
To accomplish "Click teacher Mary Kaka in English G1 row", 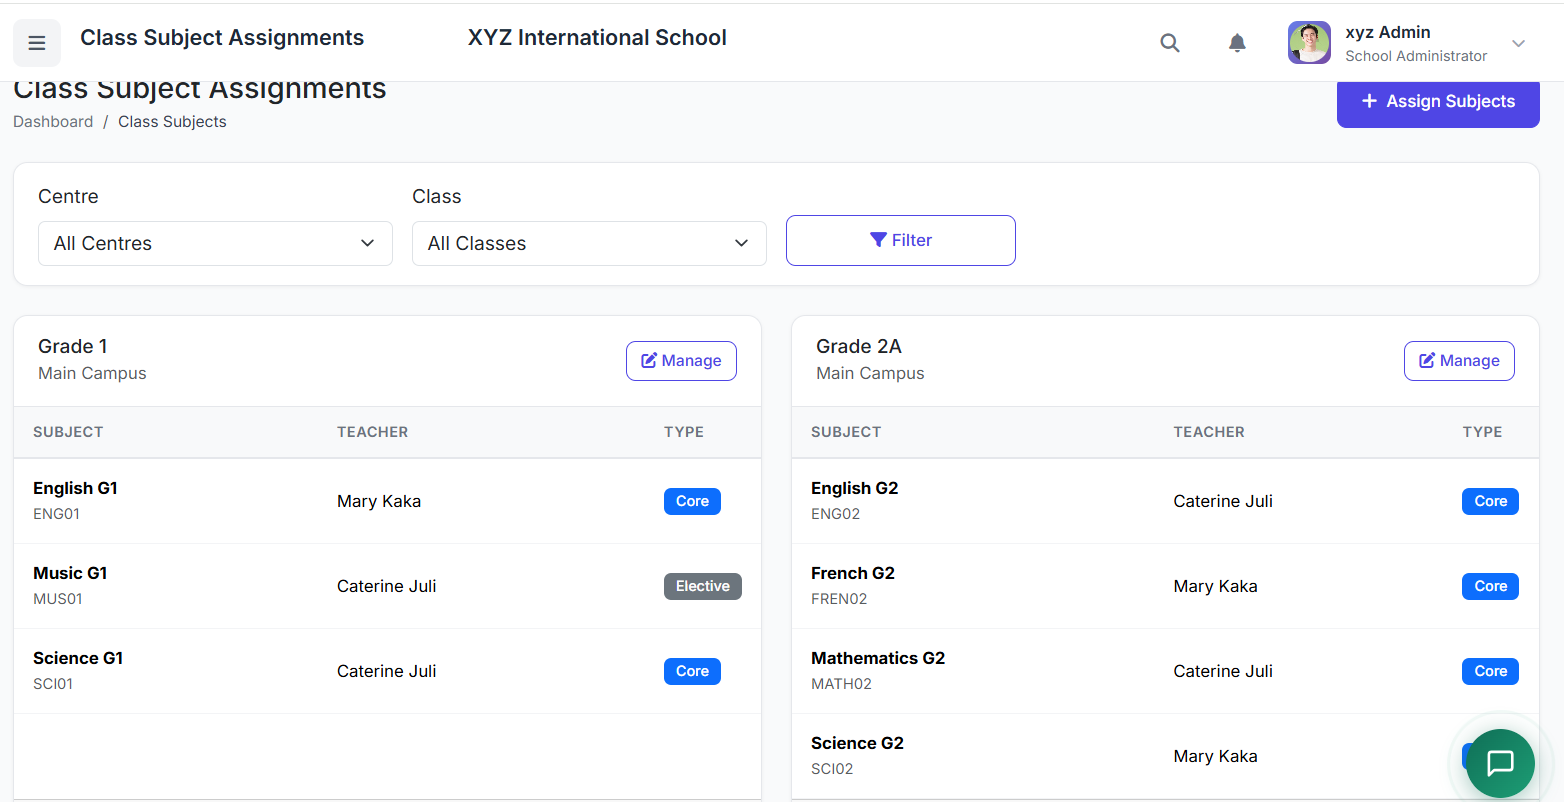I will pos(379,501).
